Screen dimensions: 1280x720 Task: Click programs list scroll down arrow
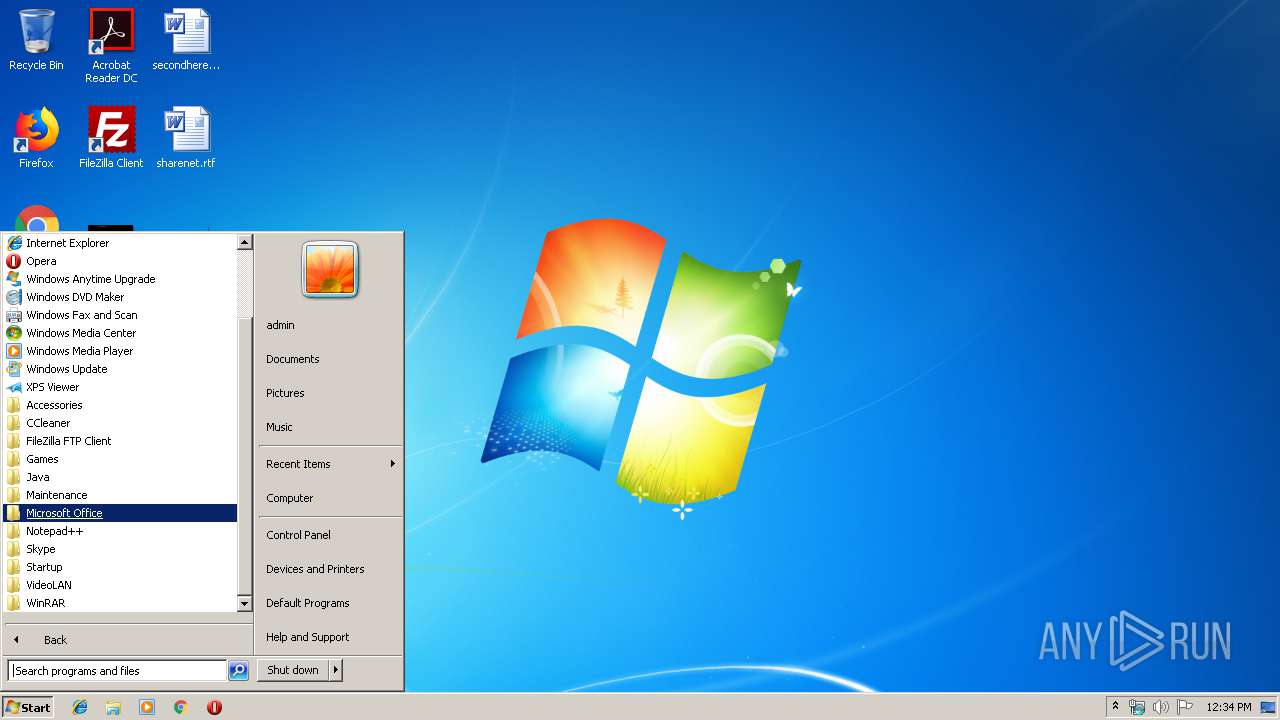coord(244,604)
